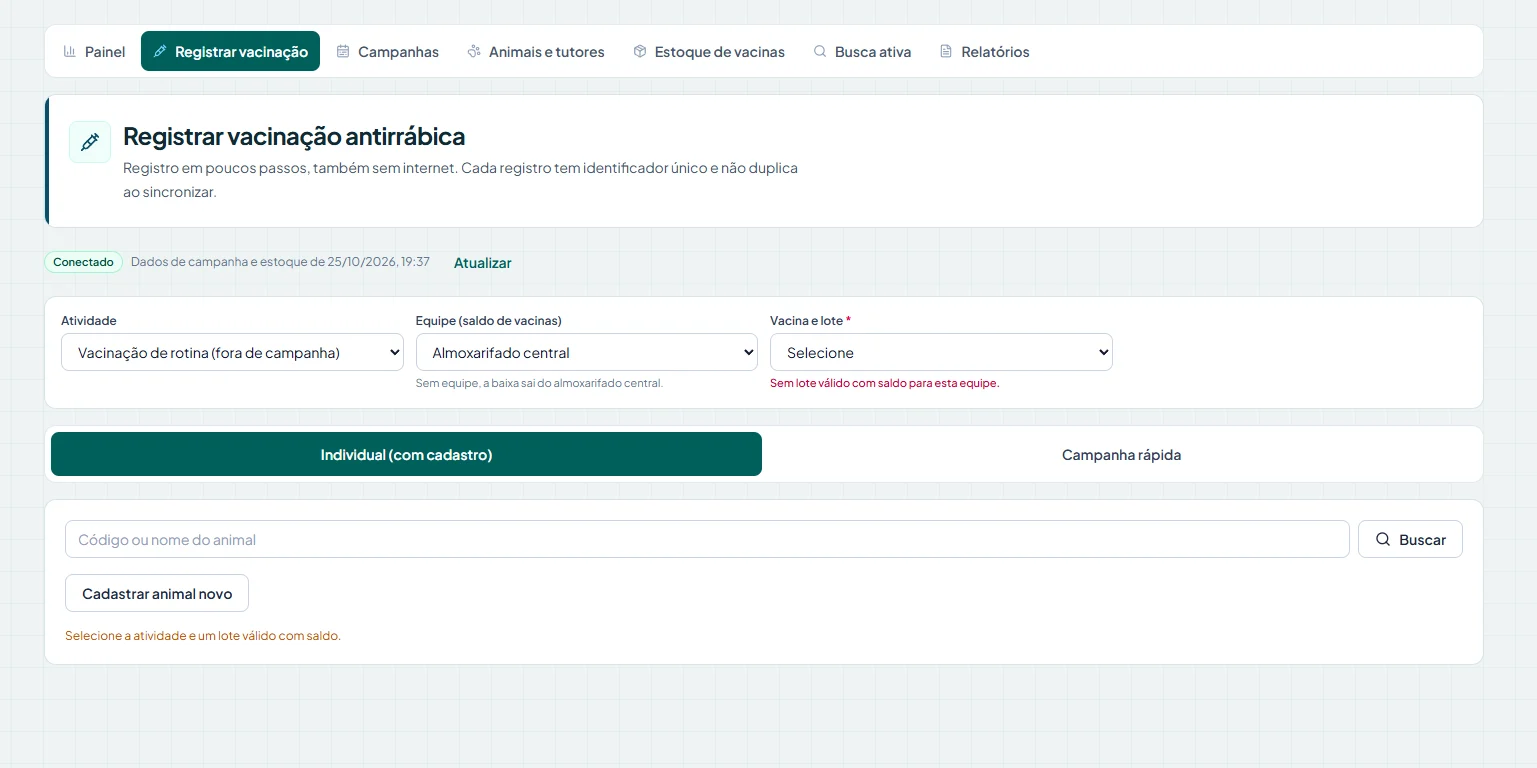
Task: Open the Relatórios tab
Action: [x=984, y=51]
